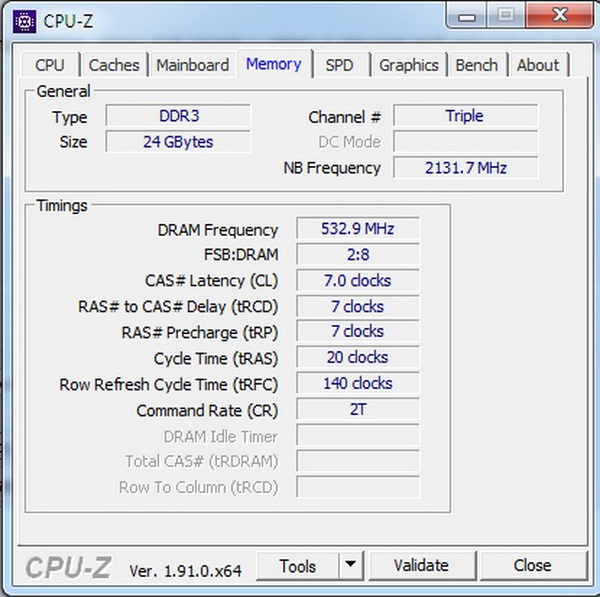This screenshot has height=597, width=600.
Task: Close window with the red X button
Action: [x=559, y=16]
